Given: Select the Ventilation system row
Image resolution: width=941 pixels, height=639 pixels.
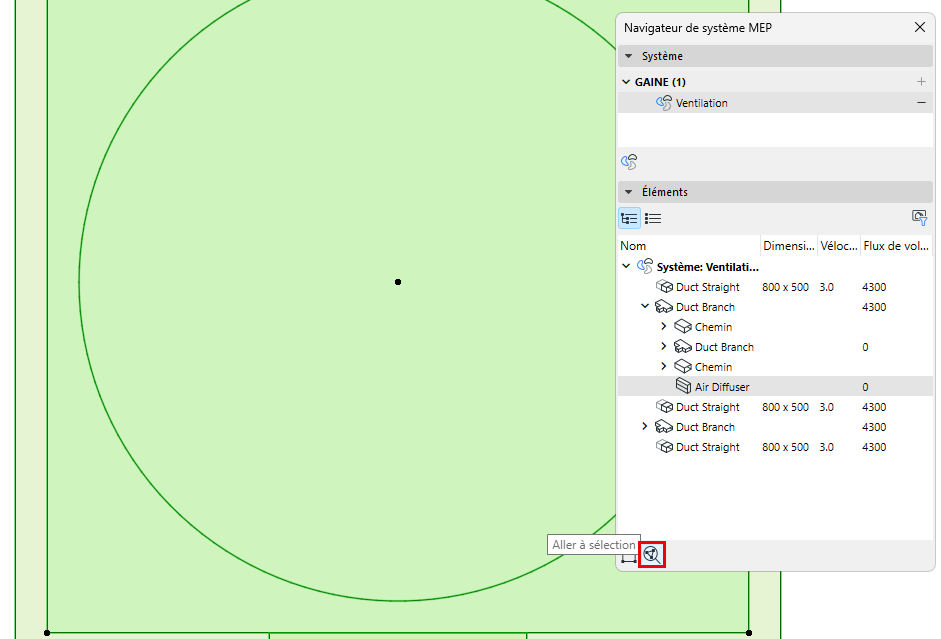Looking at the screenshot, I should tap(775, 103).
